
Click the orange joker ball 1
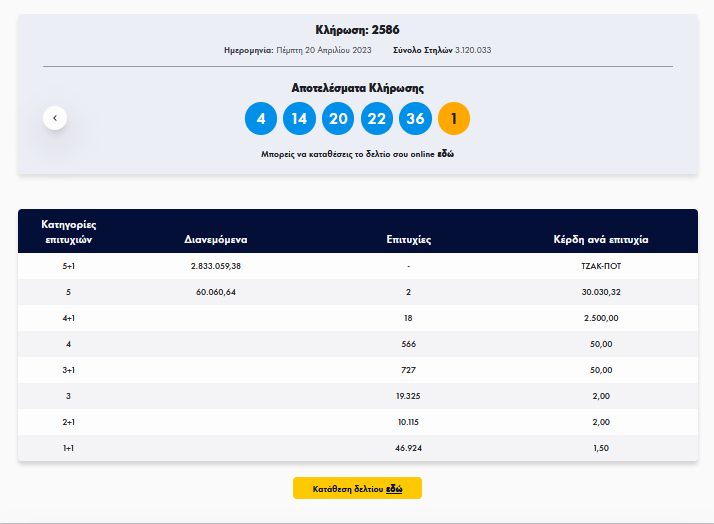click(454, 118)
